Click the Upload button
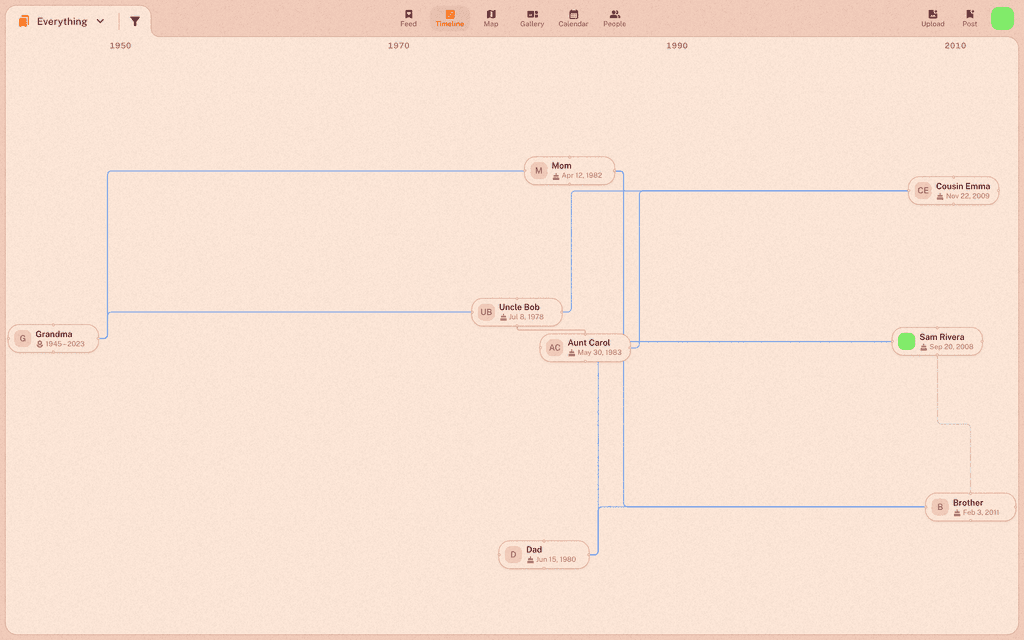This screenshot has height=640, width=1024. pyautogui.click(x=932, y=18)
